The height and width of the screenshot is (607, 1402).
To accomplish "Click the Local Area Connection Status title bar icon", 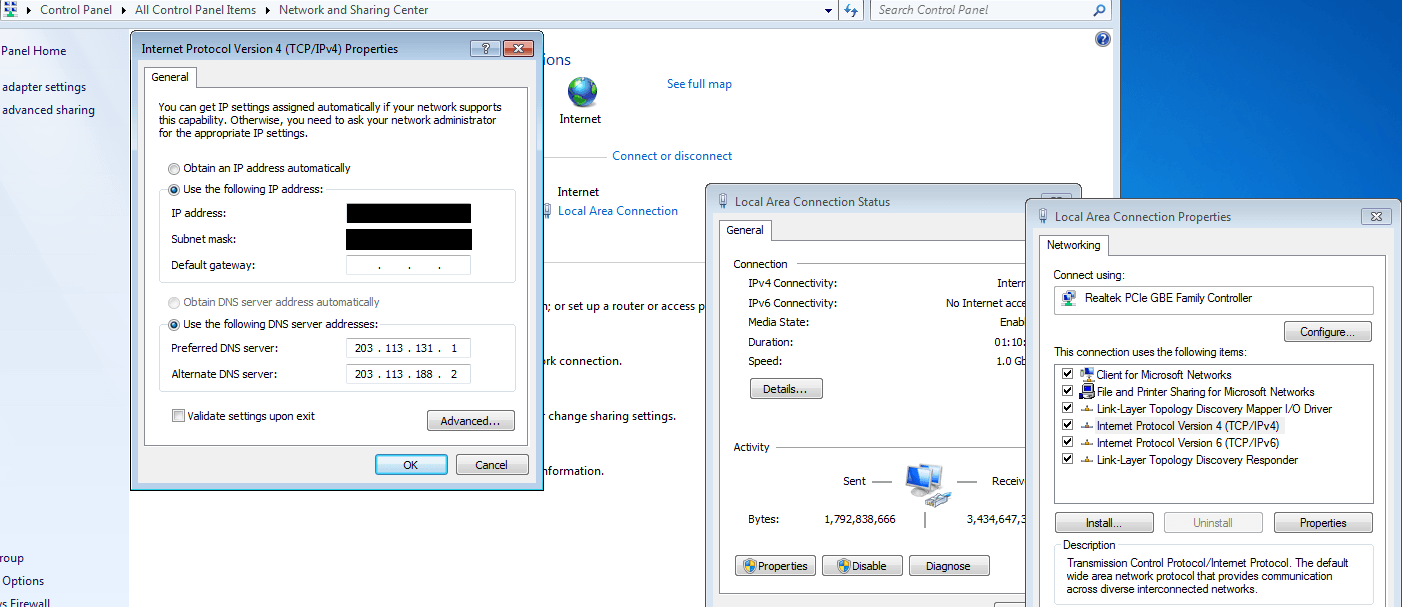I will 723,201.
